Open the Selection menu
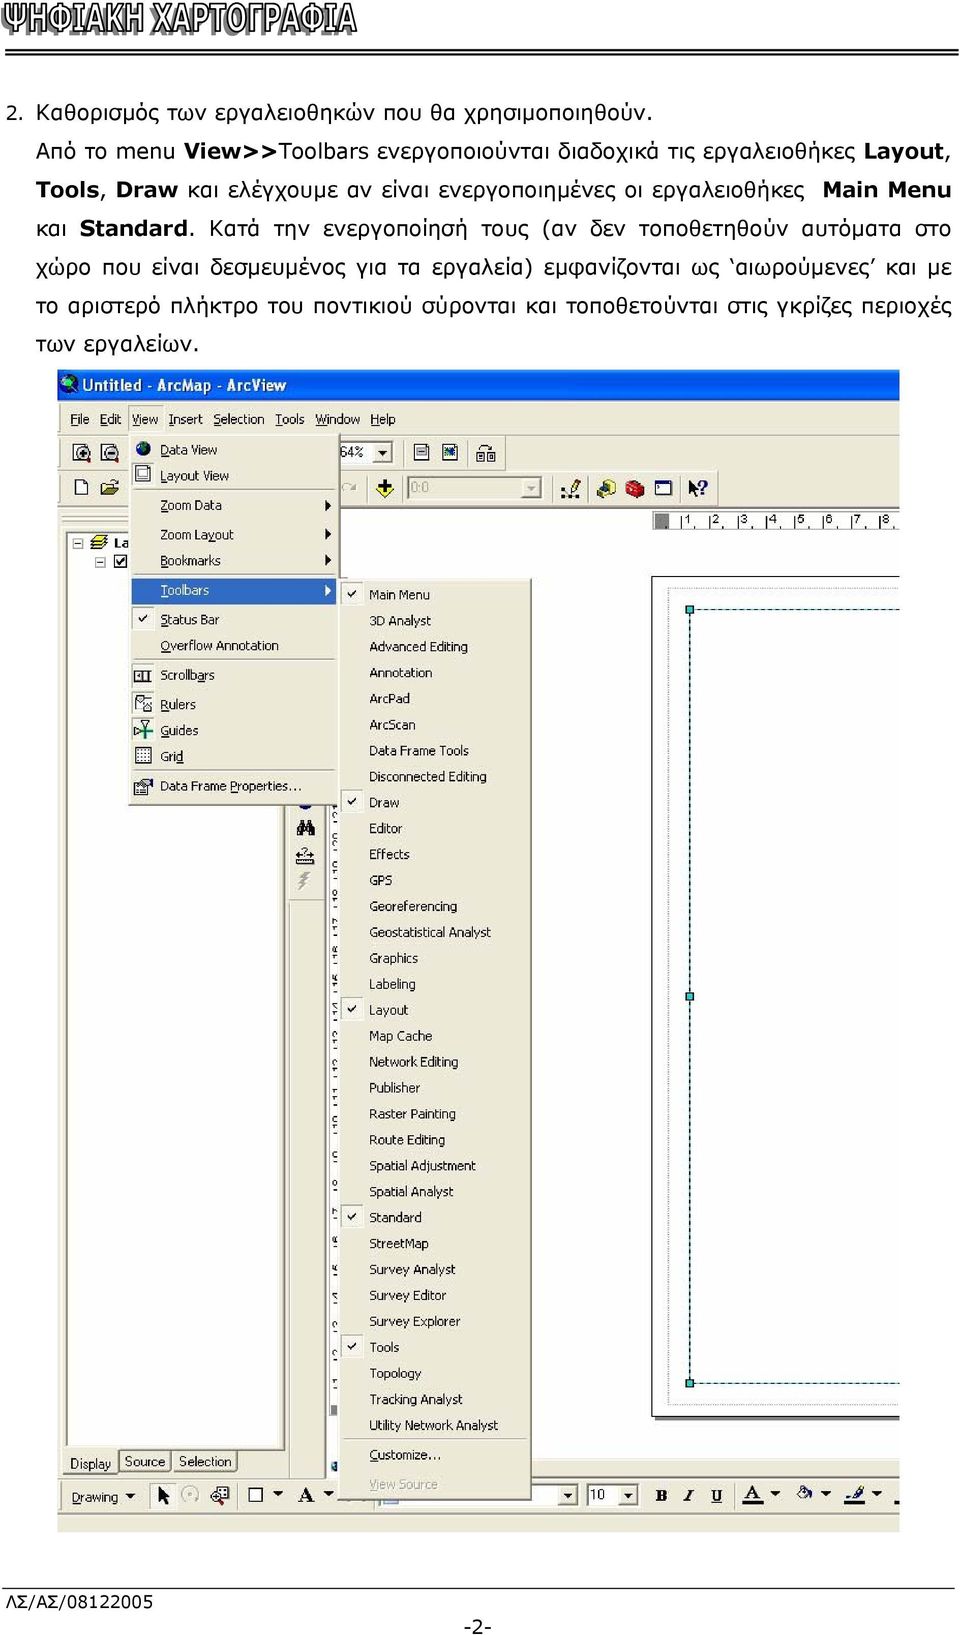 pos(239,419)
